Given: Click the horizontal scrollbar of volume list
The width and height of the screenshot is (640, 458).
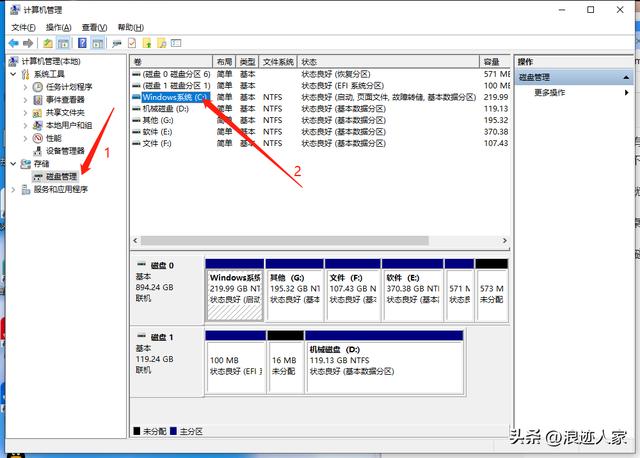Looking at the screenshot, I should 284,240.
